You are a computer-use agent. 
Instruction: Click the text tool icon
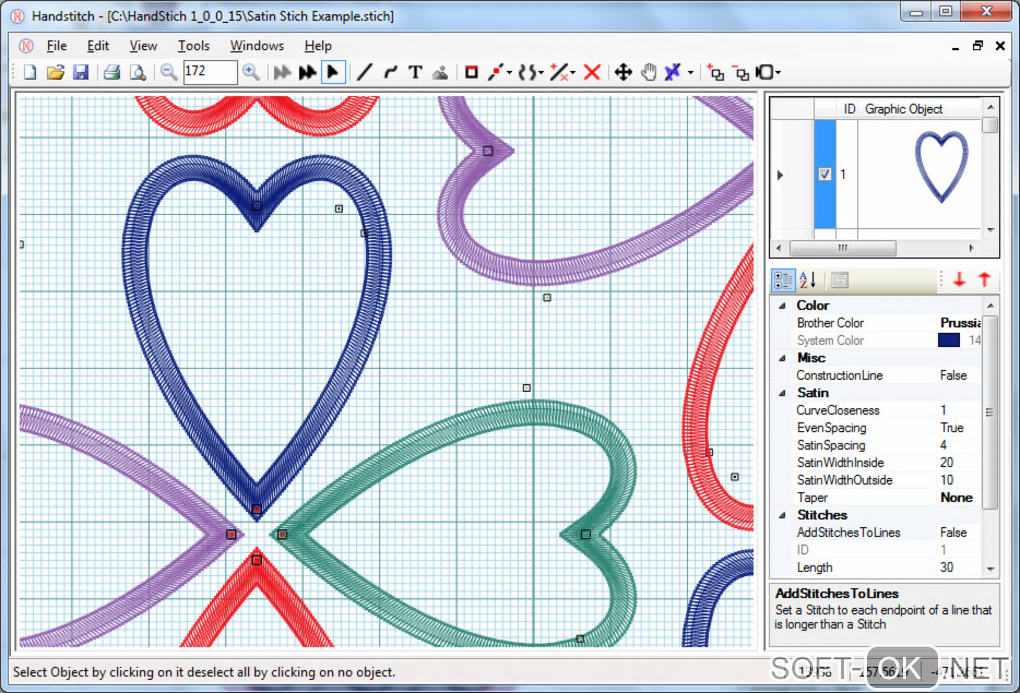(x=415, y=72)
